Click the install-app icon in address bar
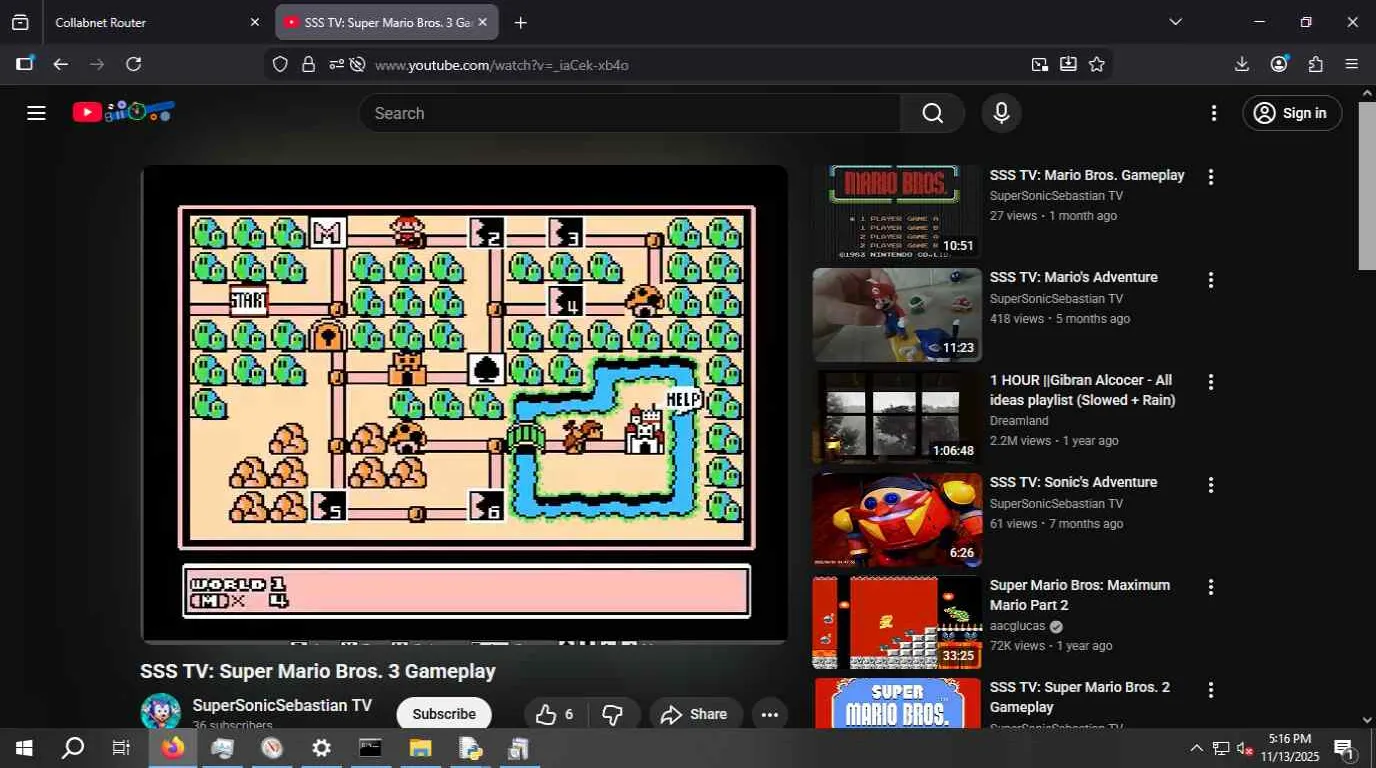Viewport: 1376px width, 768px height. click(x=1068, y=64)
